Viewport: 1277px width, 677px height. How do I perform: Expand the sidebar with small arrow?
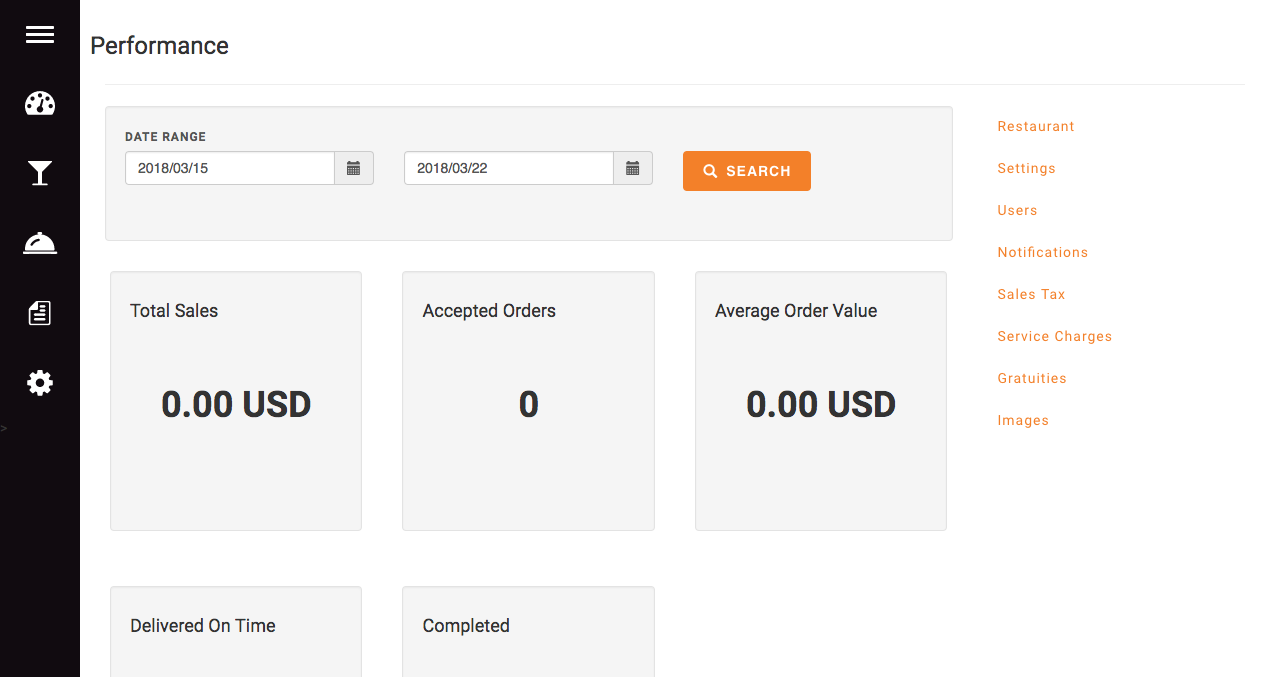click(4, 428)
